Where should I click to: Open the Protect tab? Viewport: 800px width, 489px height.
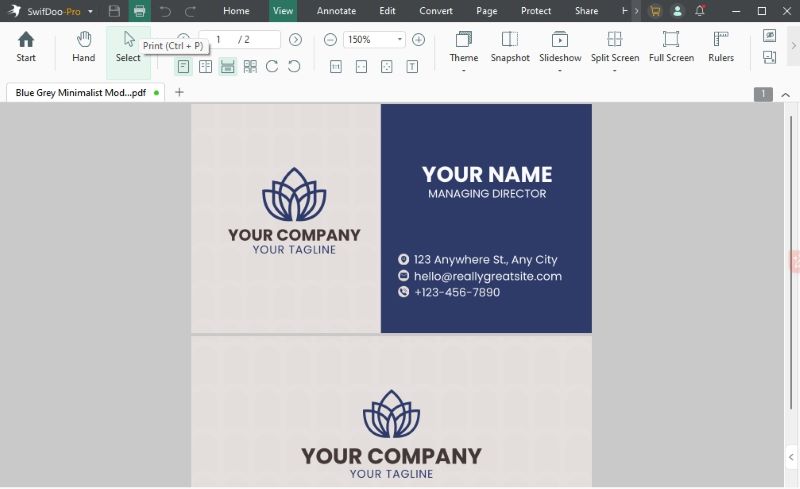(x=536, y=11)
